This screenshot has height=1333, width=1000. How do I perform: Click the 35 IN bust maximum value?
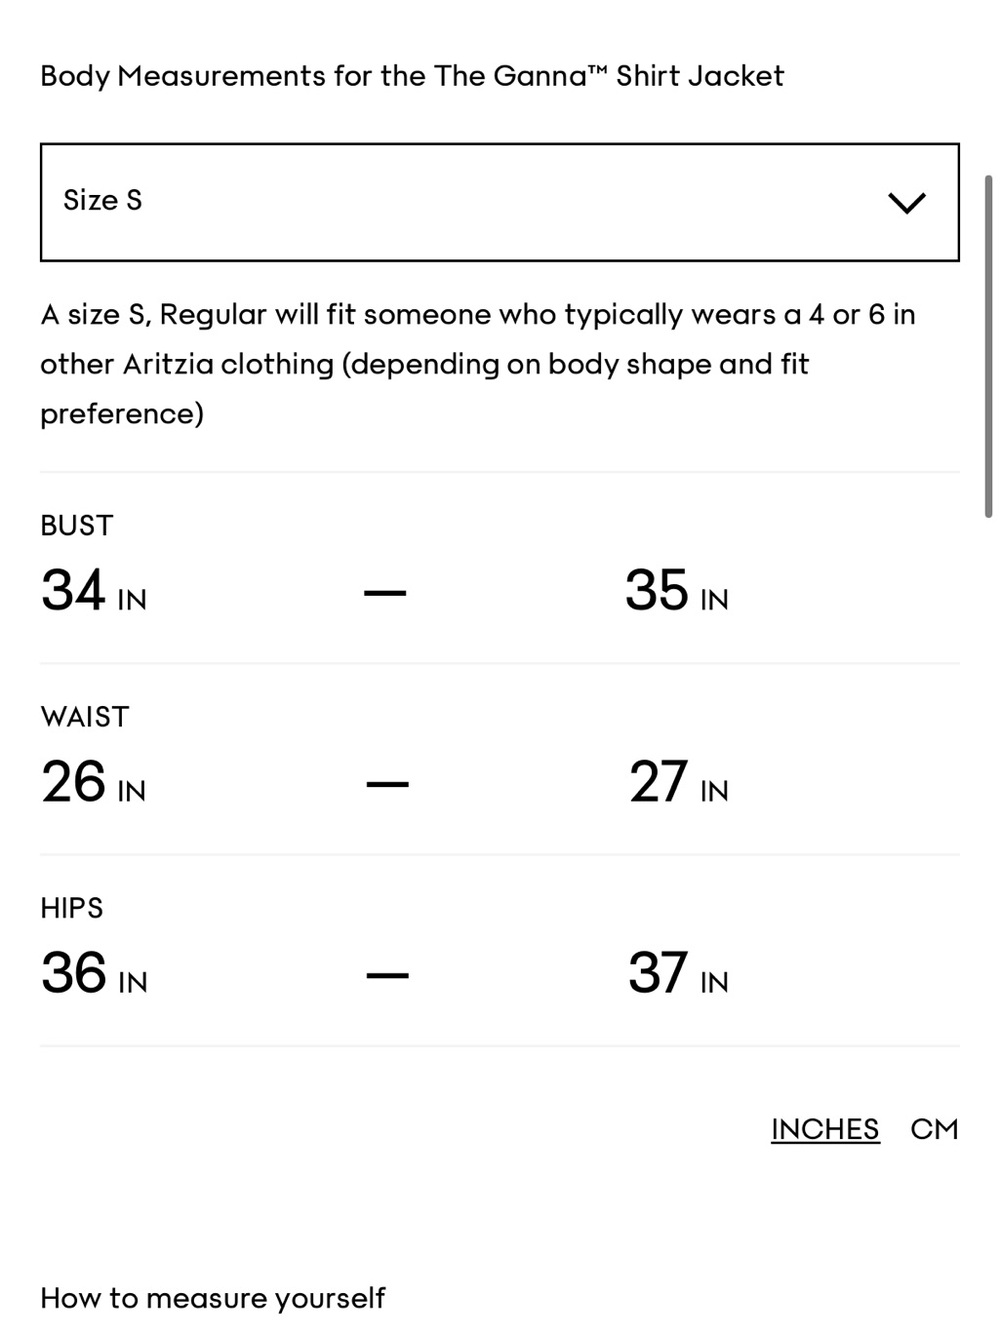coord(676,590)
